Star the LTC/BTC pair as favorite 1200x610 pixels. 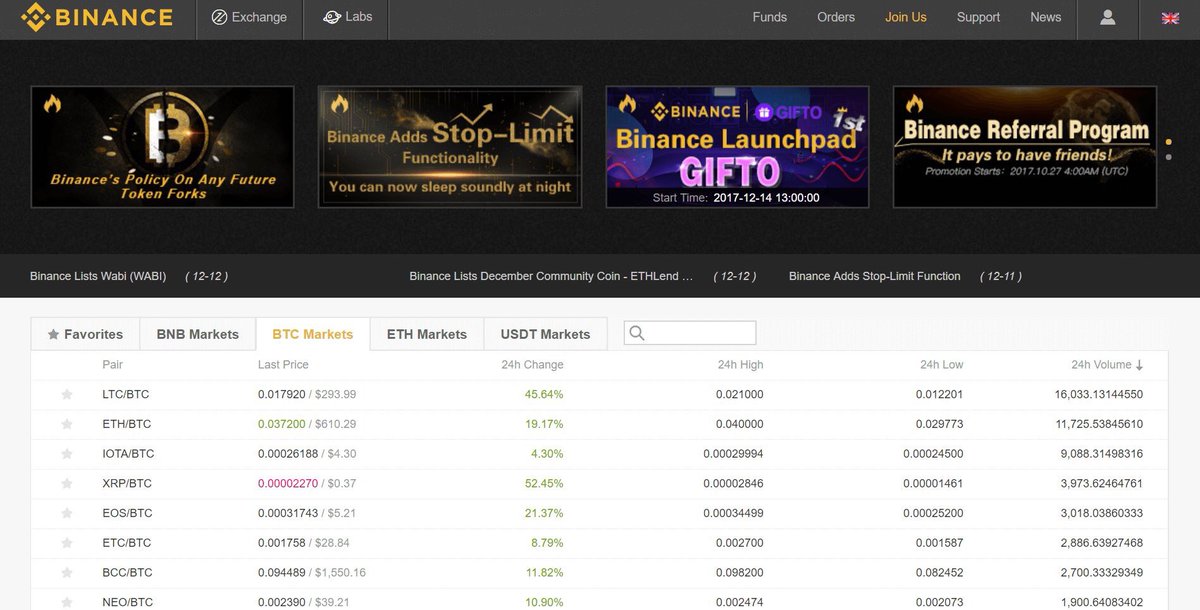67,395
